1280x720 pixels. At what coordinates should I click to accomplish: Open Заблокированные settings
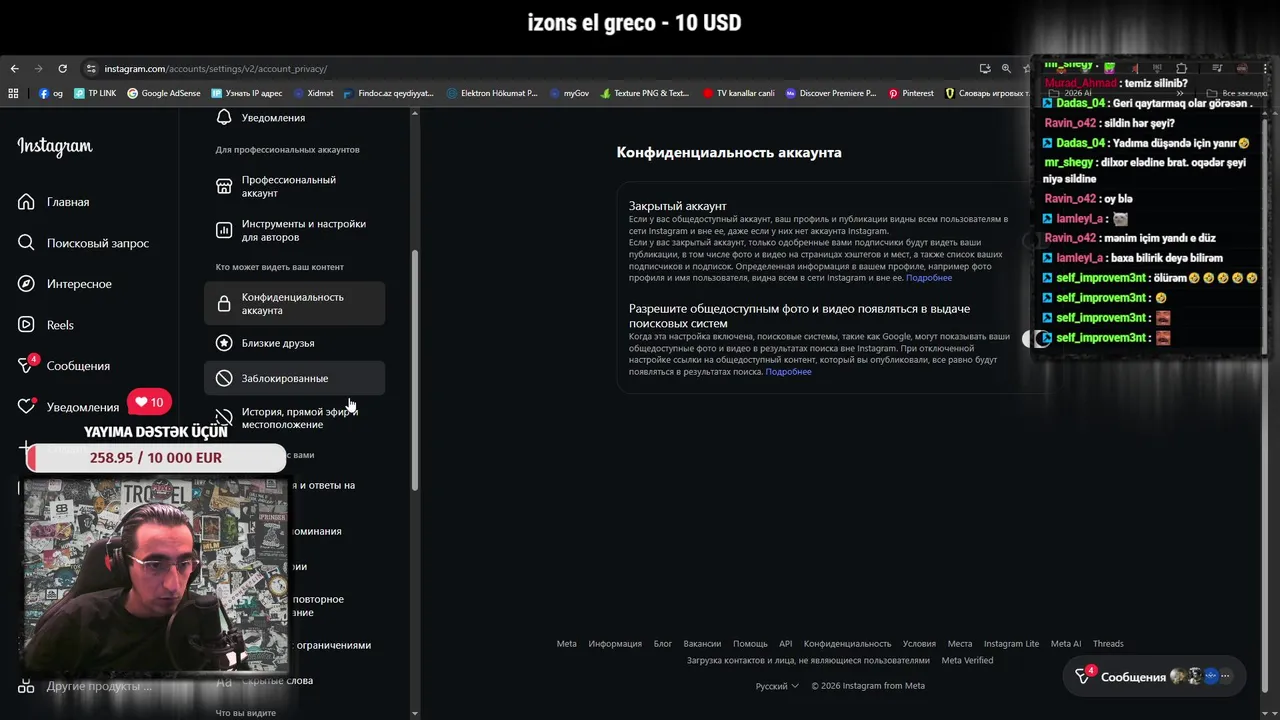(294, 378)
